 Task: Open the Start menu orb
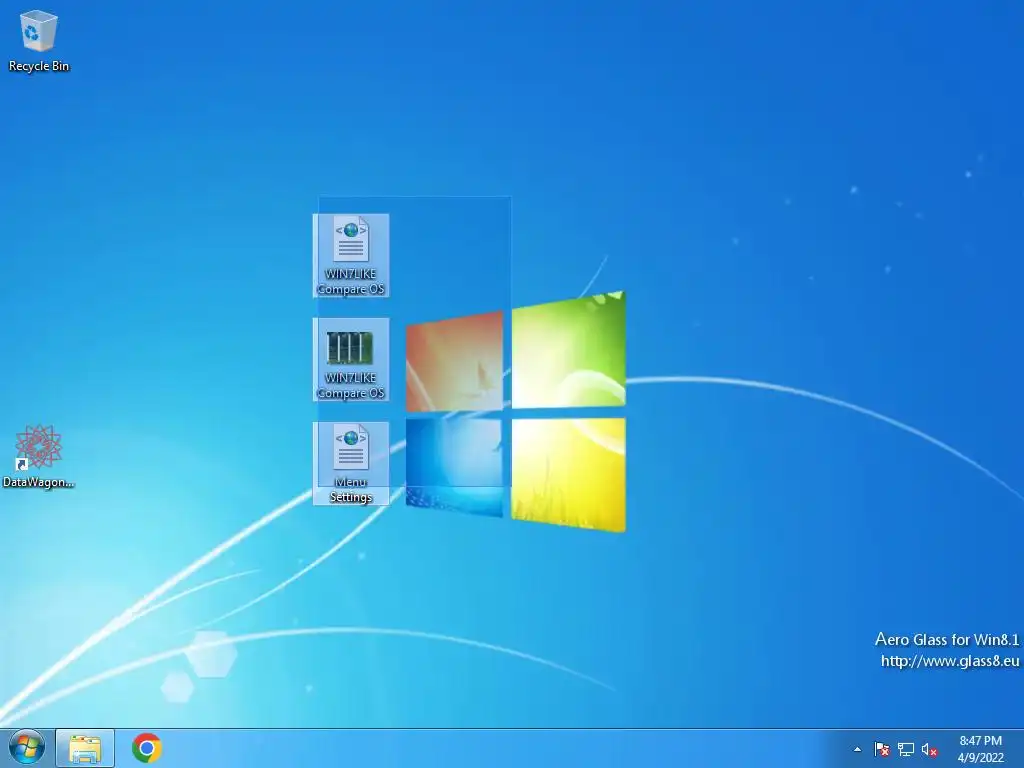pyautogui.click(x=27, y=748)
